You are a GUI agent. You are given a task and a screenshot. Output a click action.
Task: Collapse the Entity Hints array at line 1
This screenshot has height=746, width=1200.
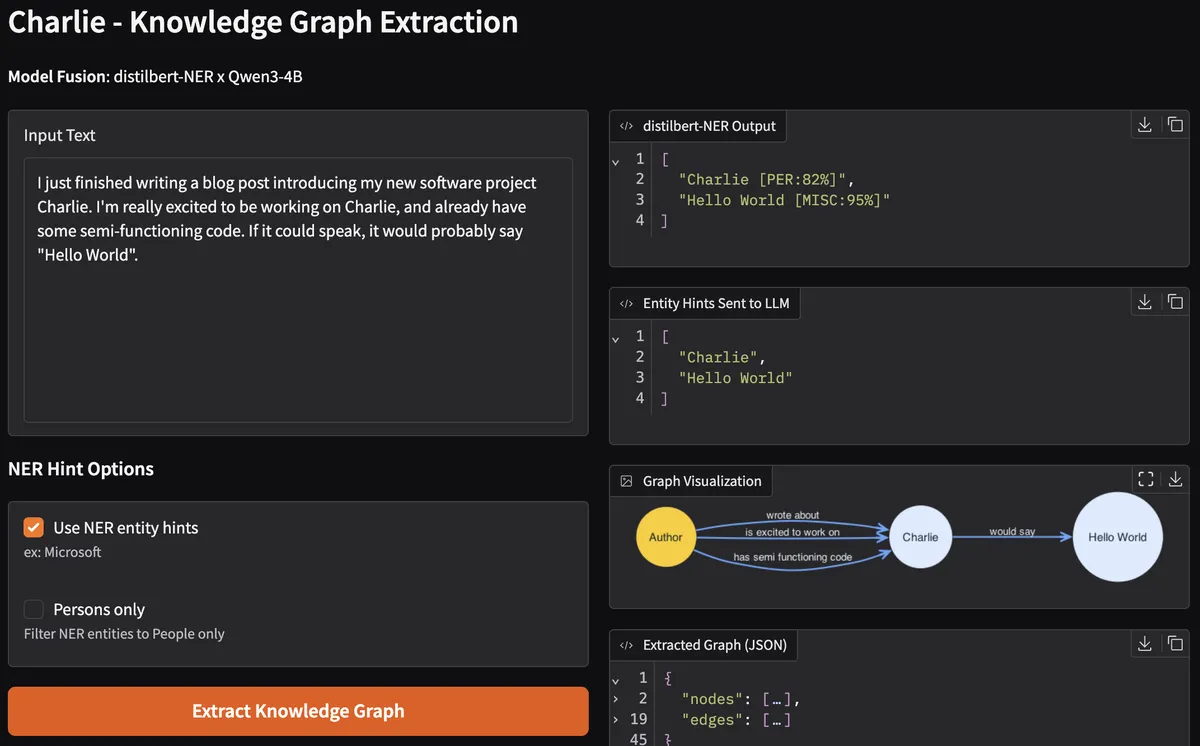point(616,338)
